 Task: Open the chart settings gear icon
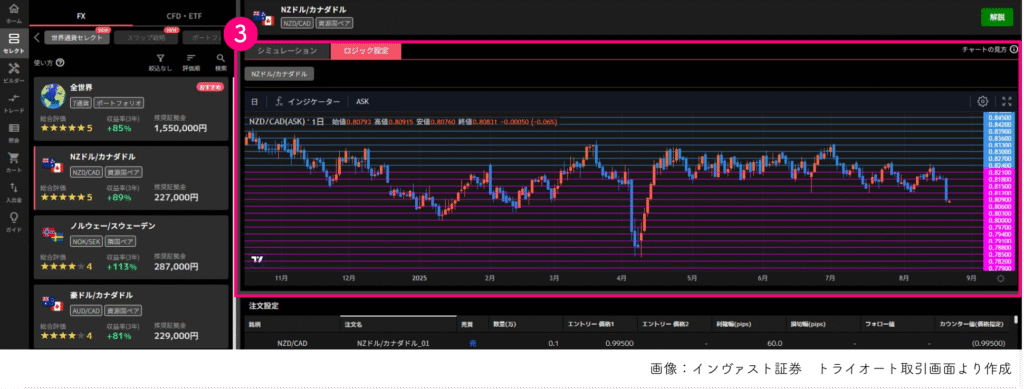point(982,101)
